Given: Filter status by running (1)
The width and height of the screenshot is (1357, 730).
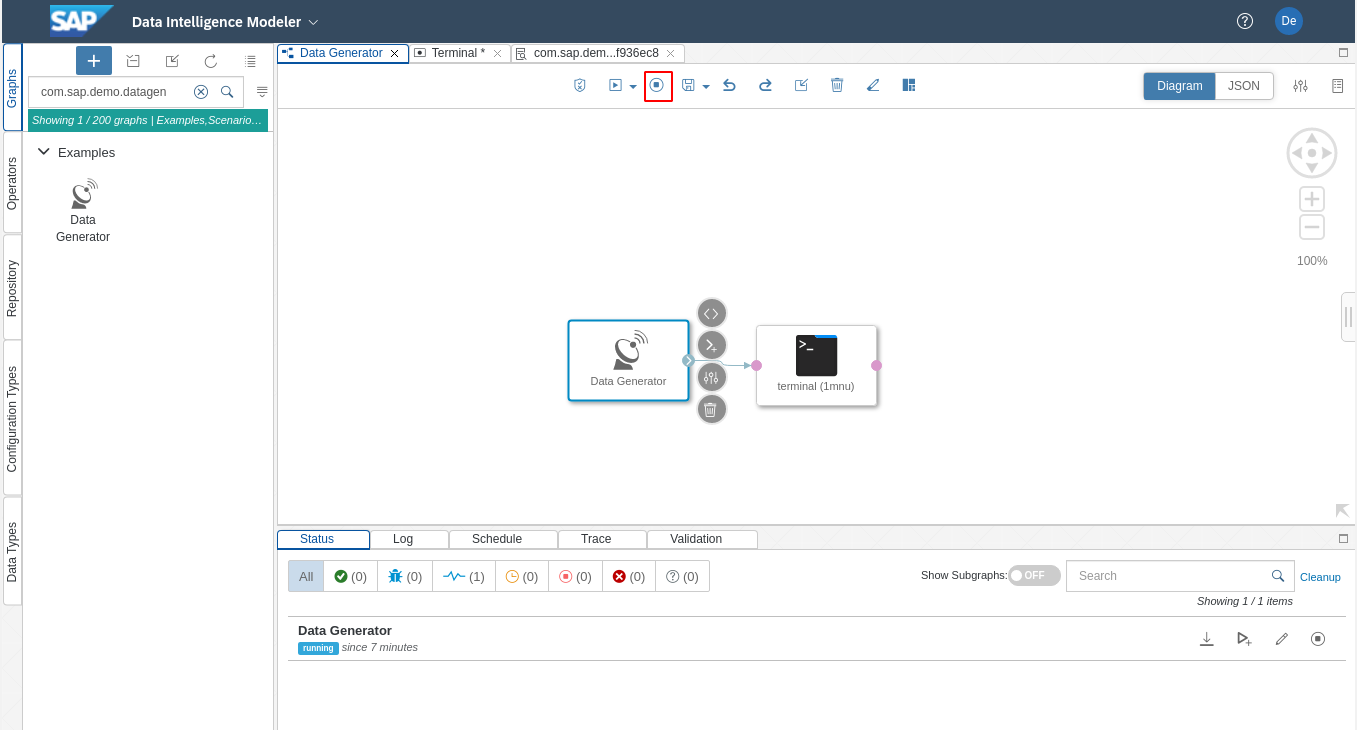Looking at the screenshot, I should (x=464, y=576).
